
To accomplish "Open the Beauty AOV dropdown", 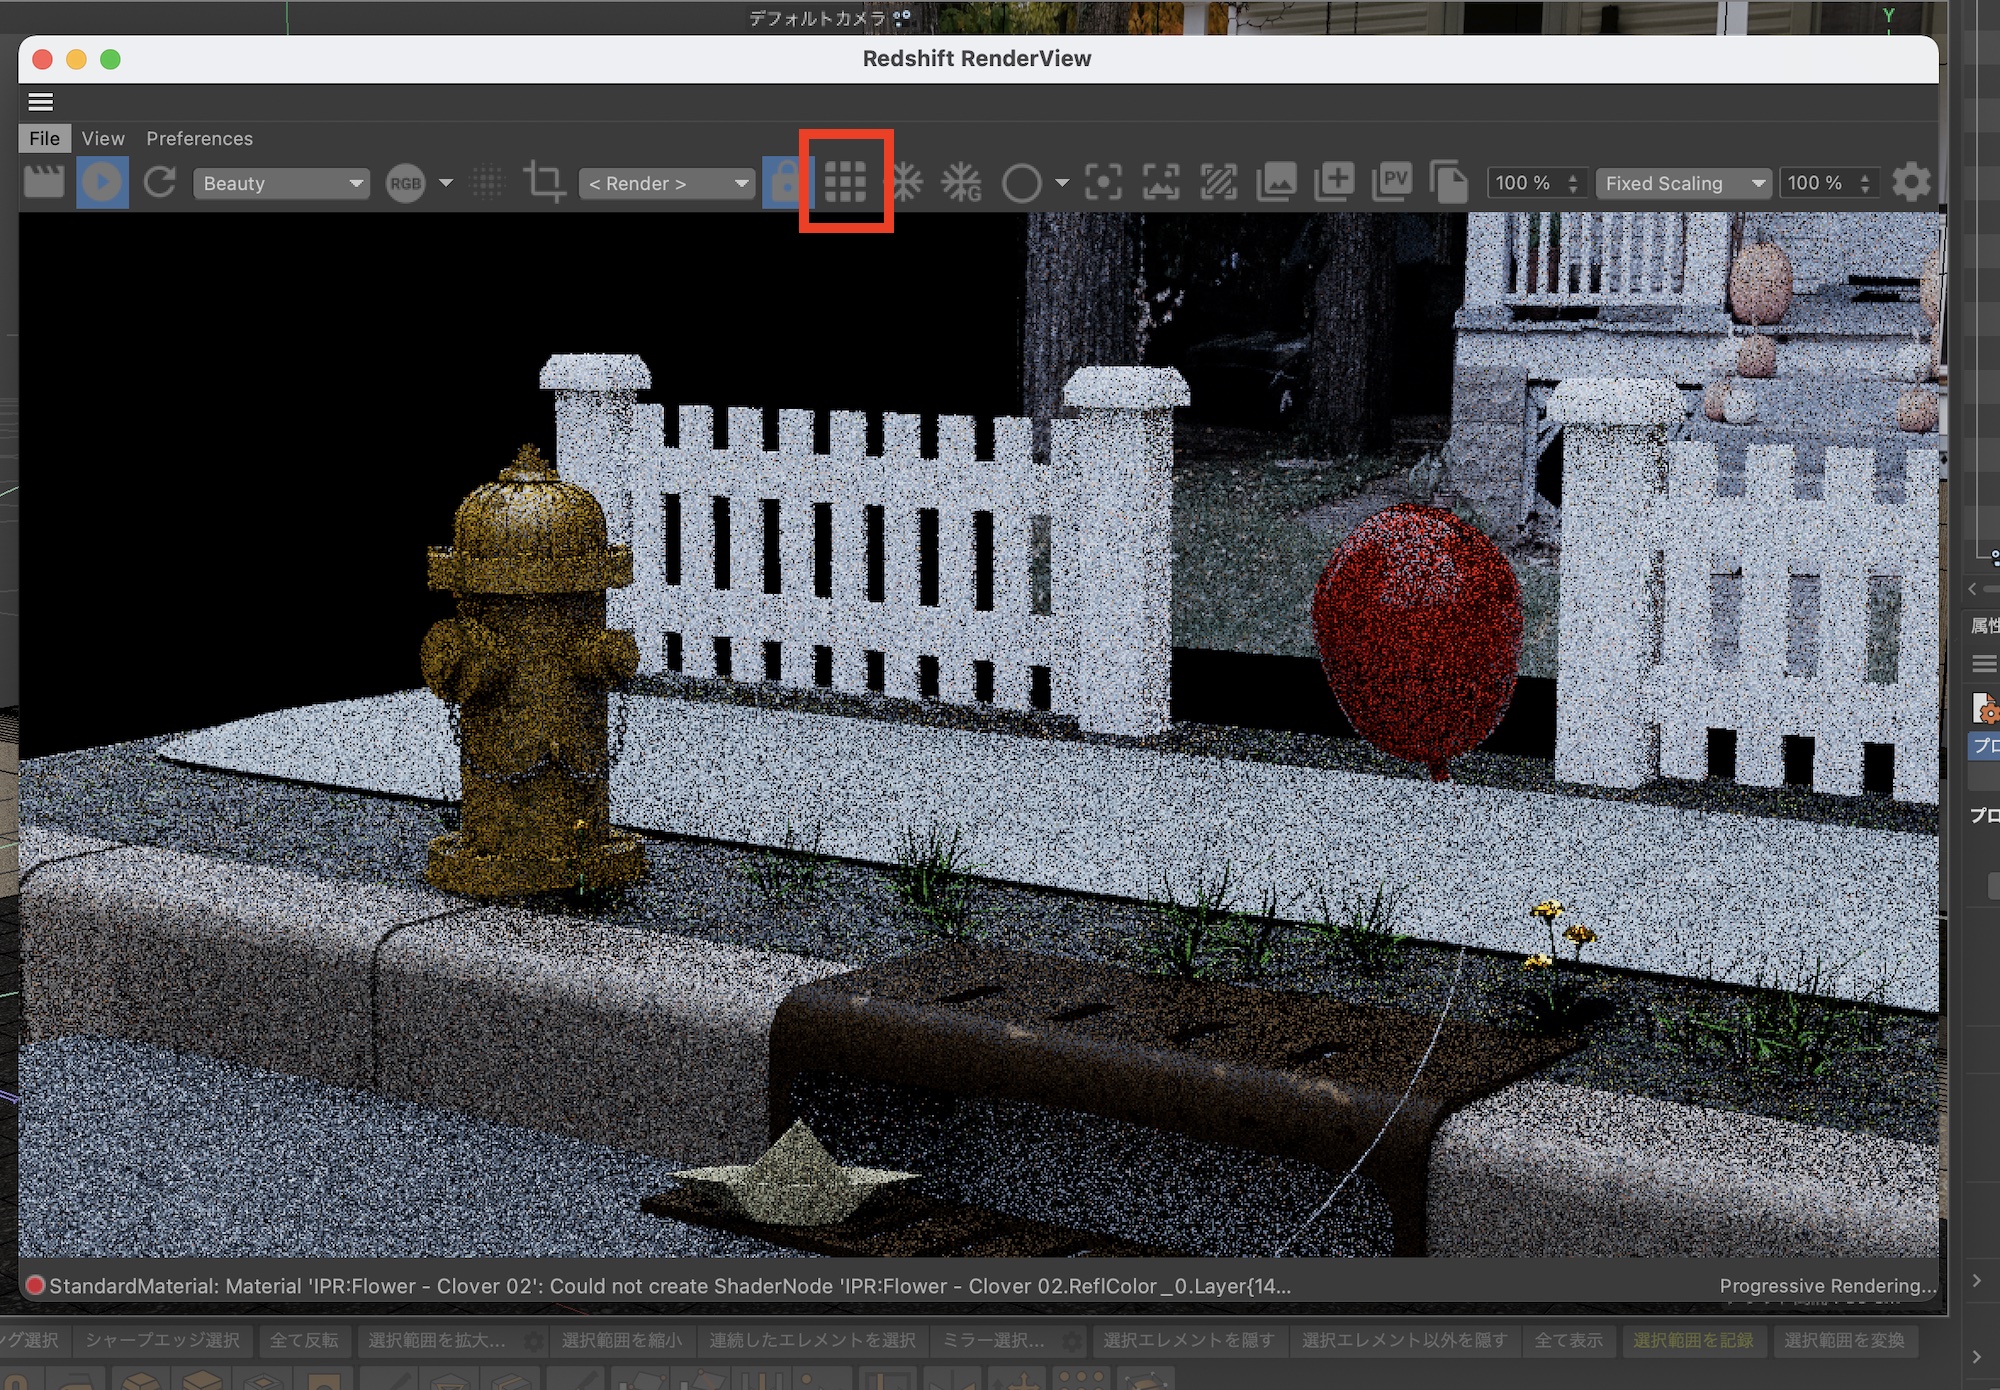I will (x=281, y=183).
